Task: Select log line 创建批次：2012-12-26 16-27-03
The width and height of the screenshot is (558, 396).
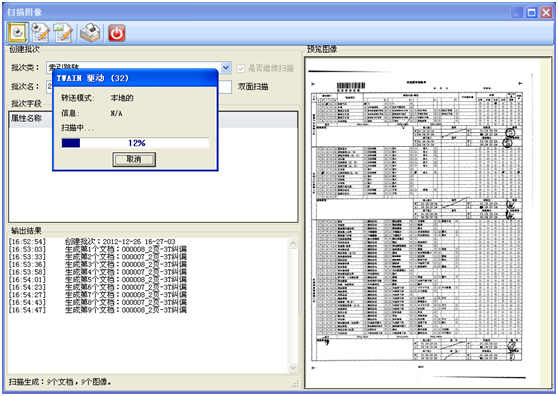Action: (120, 242)
